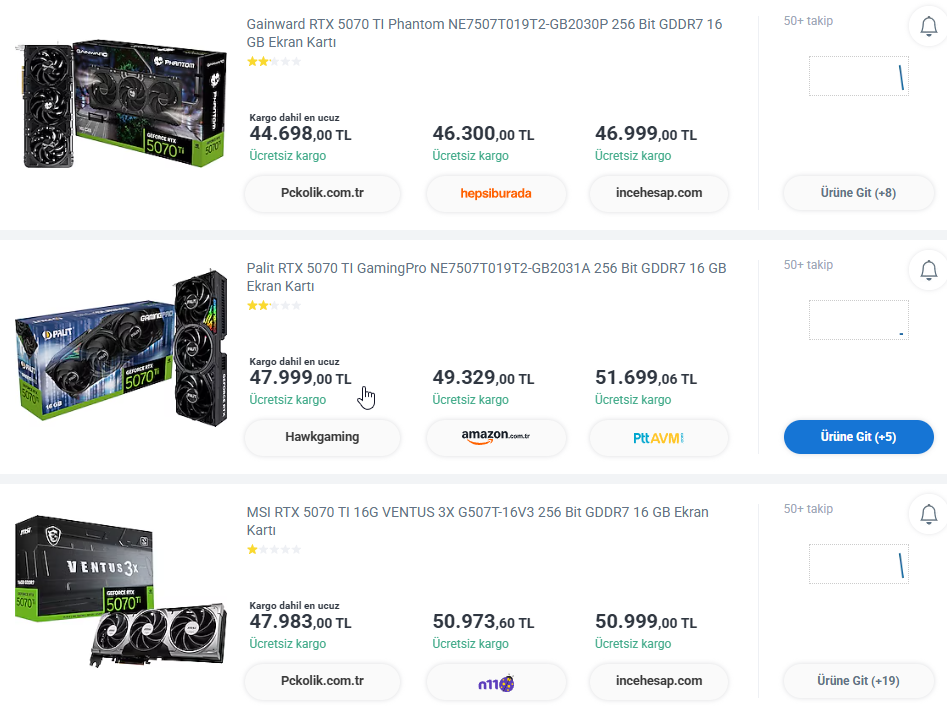Click the Palit GamingPro product box image
Viewport: 947px width, 706px height.
[121, 348]
